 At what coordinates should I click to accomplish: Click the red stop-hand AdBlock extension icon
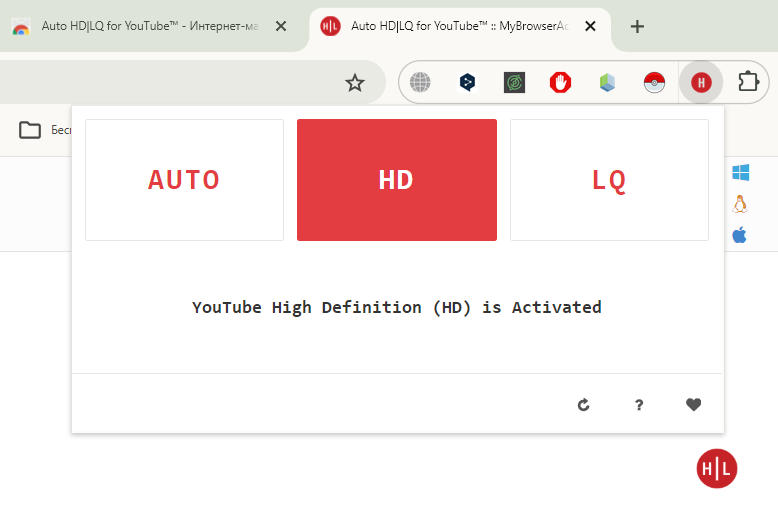pos(560,83)
